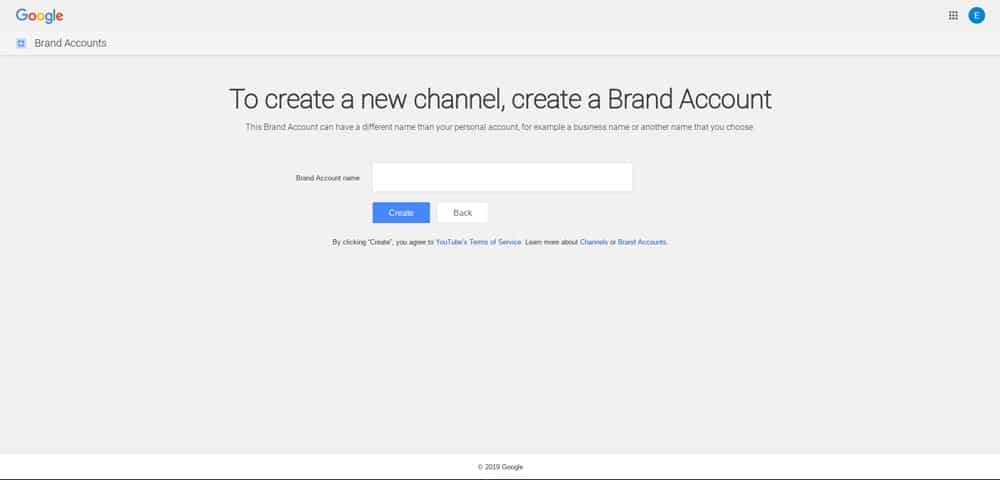Click the Brand Accounts icon
This screenshot has height=480, width=1000.
point(21,43)
